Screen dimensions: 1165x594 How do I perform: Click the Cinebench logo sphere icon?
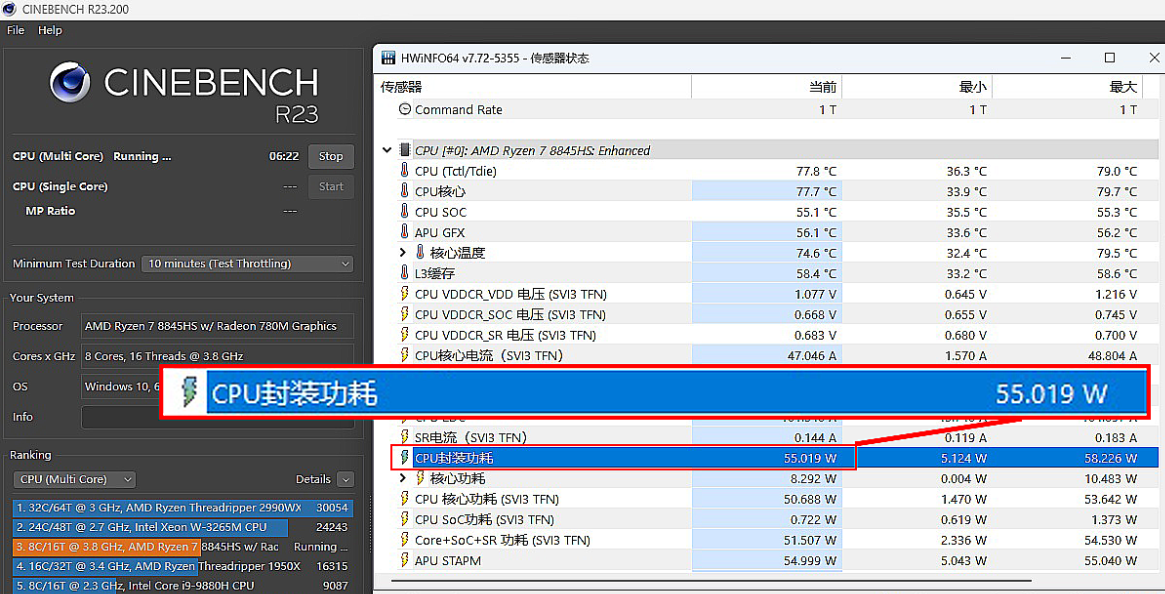click(x=70, y=82)
